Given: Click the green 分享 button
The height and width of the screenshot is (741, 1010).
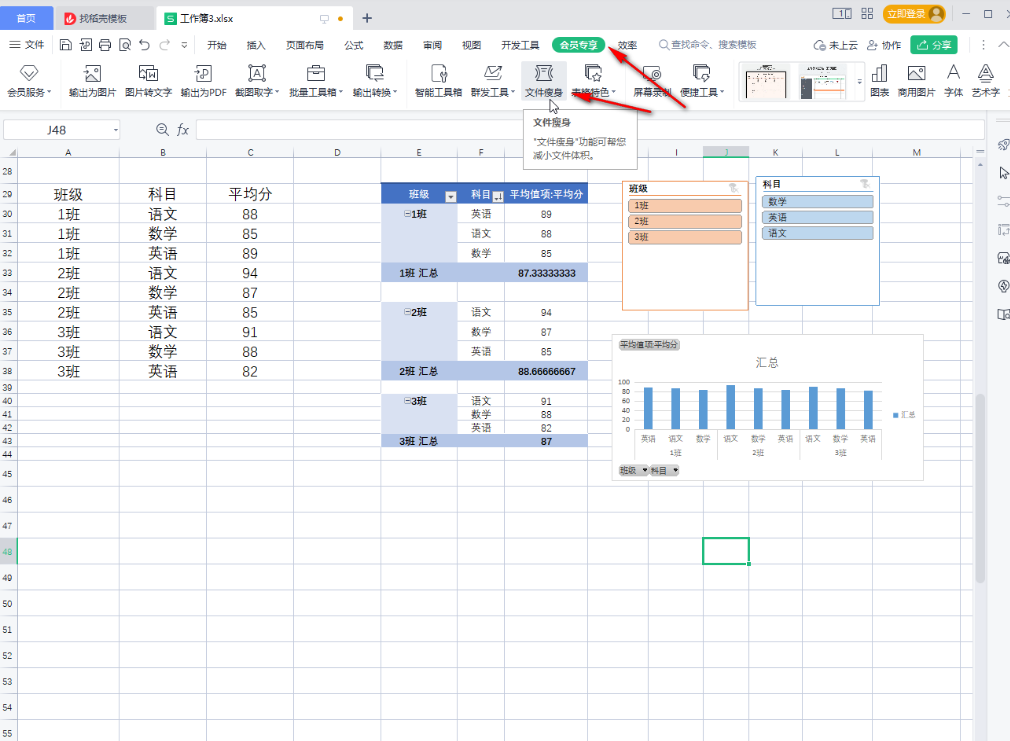Looking at the screenshot, I should 934,45.
